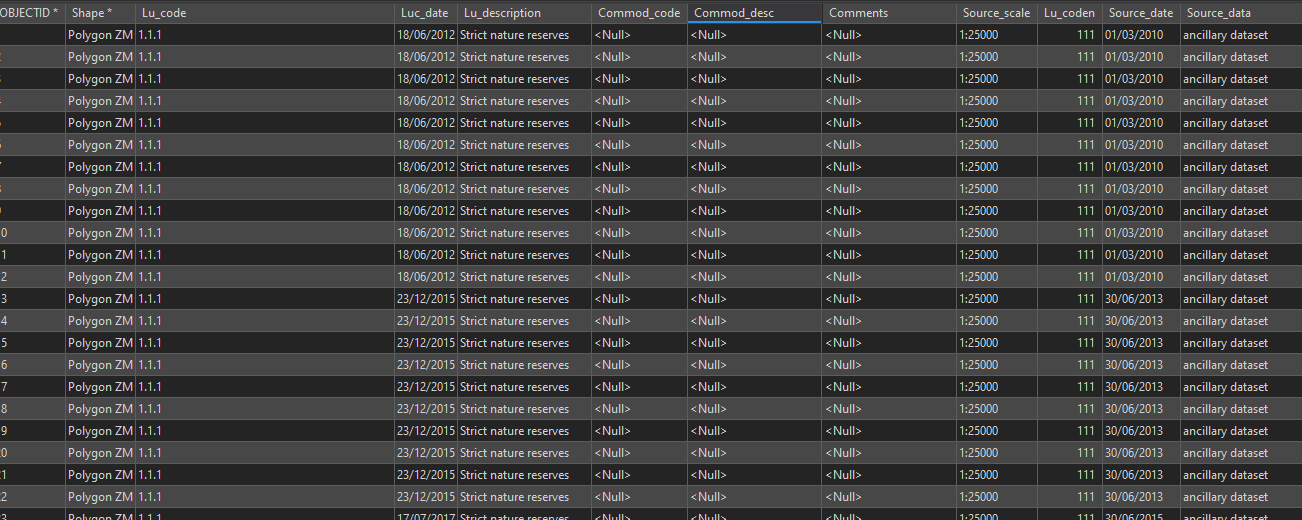Click Comments '<Null>' cell in top row
The image size is (1302, 520).
889,35
